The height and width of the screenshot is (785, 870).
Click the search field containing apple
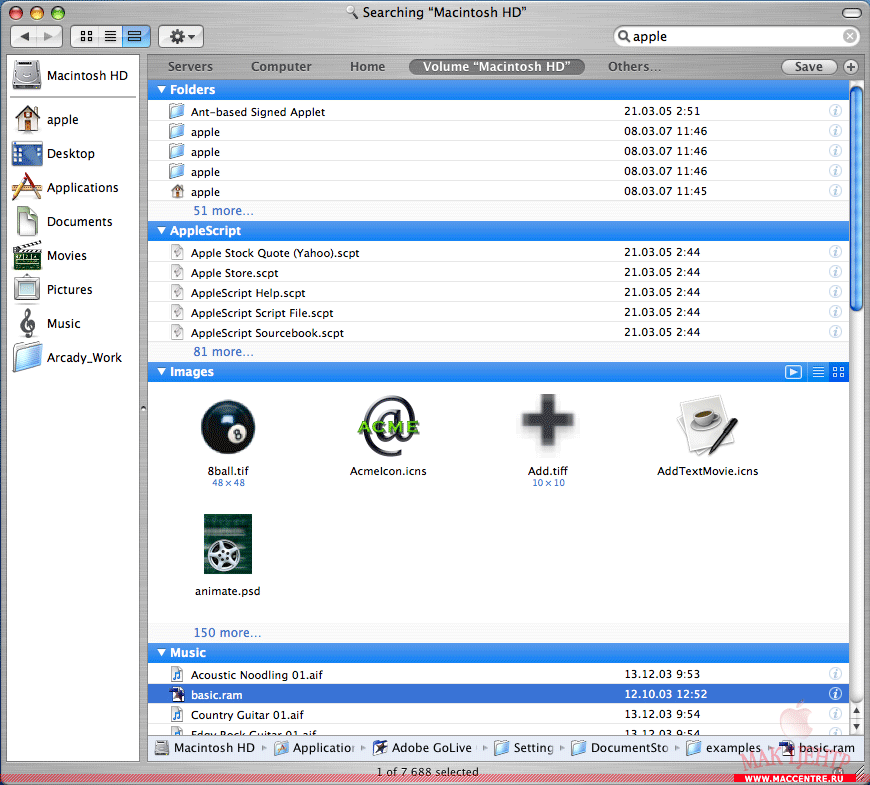(736, 37)
